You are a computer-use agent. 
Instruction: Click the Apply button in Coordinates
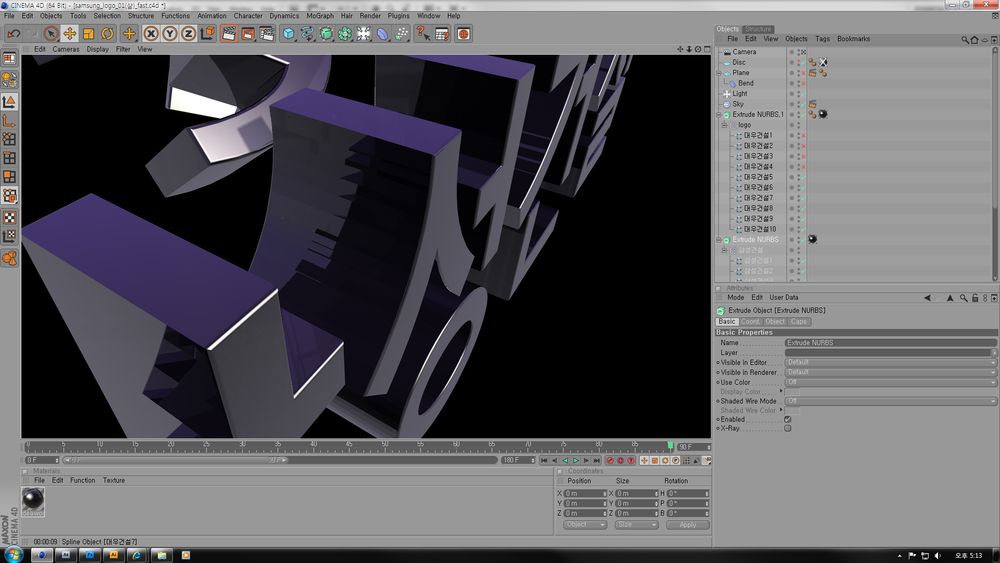pos(688,525)
